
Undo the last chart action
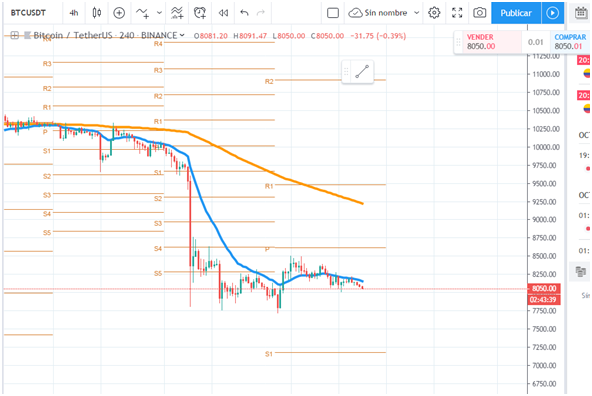tap(244, 13)
